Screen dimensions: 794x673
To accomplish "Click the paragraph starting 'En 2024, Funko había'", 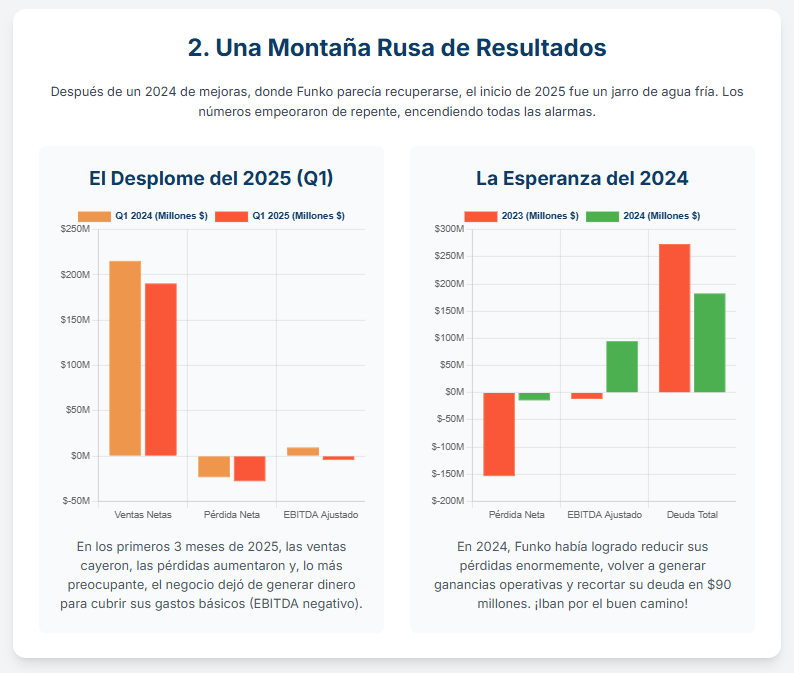I will tap(582, 575).
